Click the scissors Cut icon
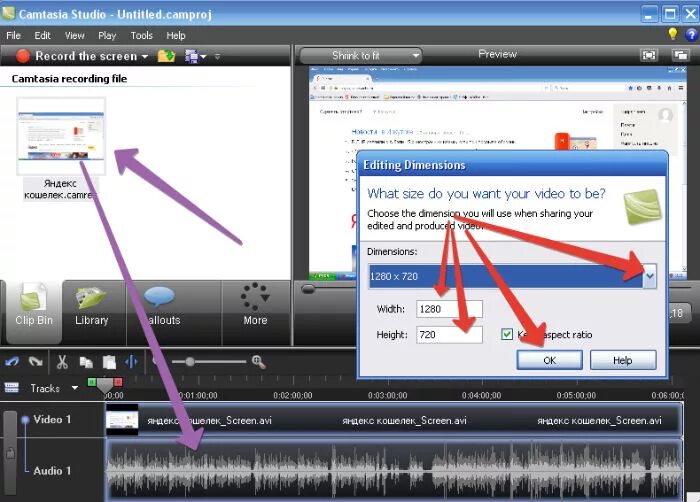 click(x=62, y=362)
